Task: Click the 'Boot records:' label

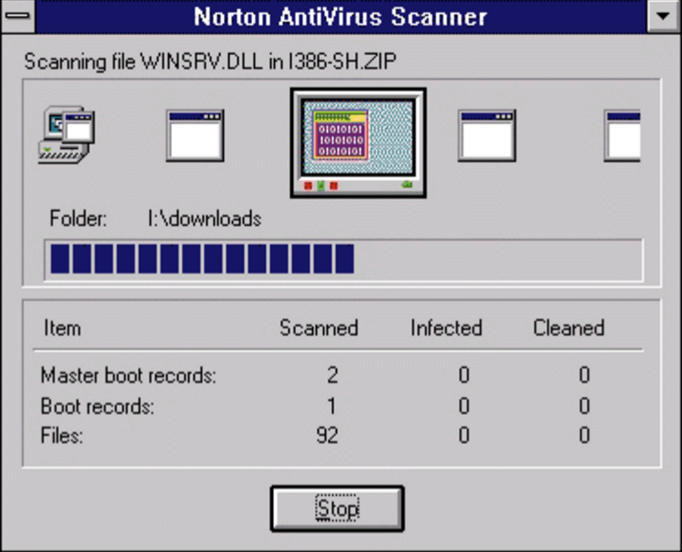Action: pyautogui.click(x=97, y=406)
